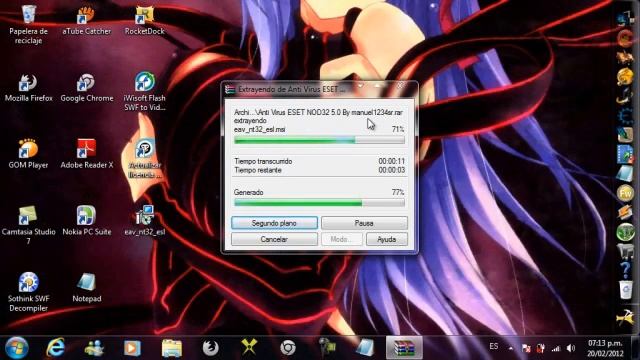
Task: Open Windows Explorer folder from taskbar
Action: click(171, 348)
